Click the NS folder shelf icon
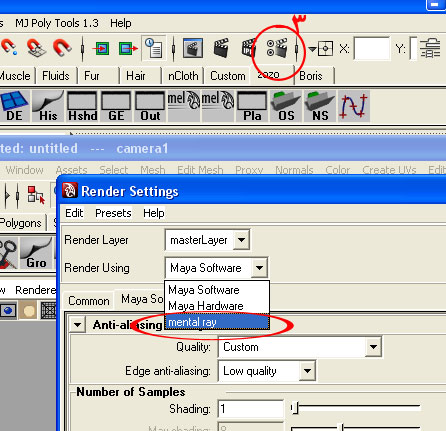Viewport: 446px width, 431px height. pyautogui.click(x=320, y=106)
